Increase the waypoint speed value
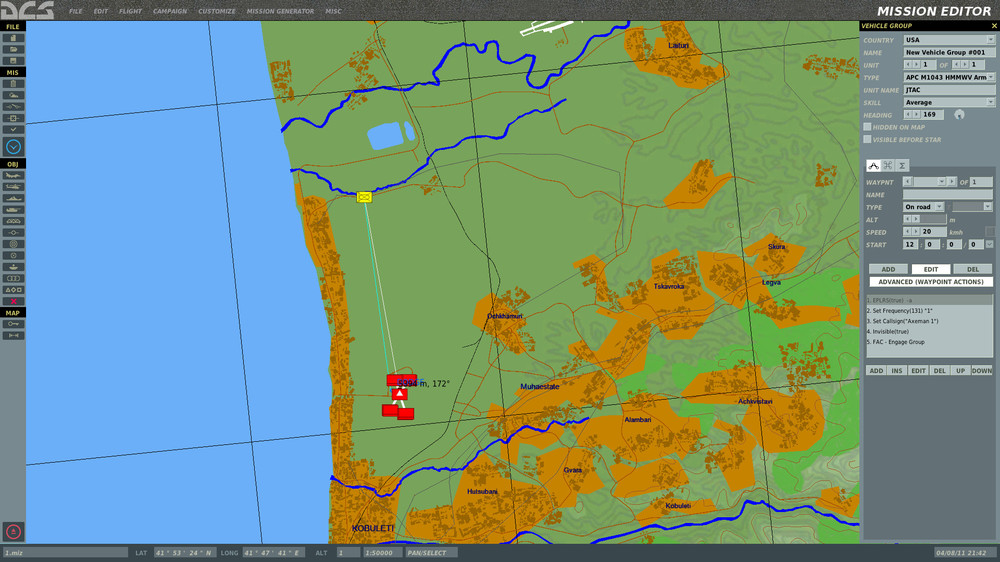Screen dimensions: 1000x562 tap(916, 232)
